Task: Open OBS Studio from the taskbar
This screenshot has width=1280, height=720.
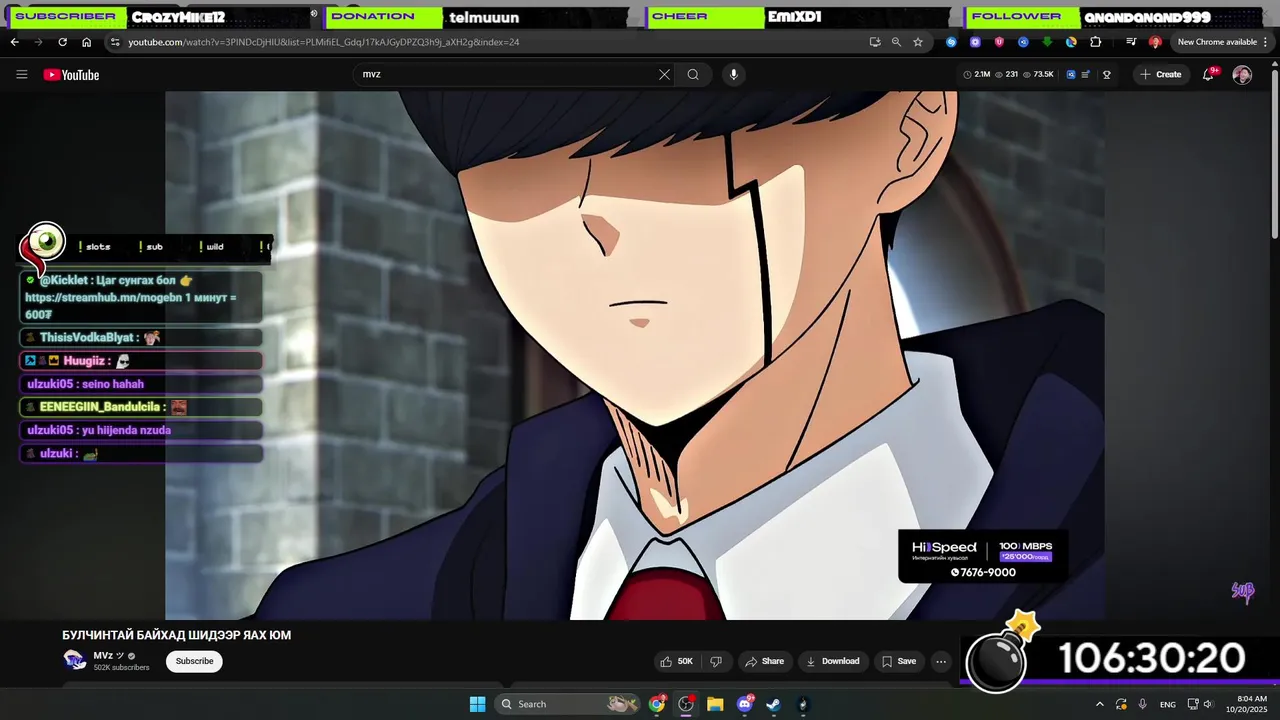Action: [686, 704]
